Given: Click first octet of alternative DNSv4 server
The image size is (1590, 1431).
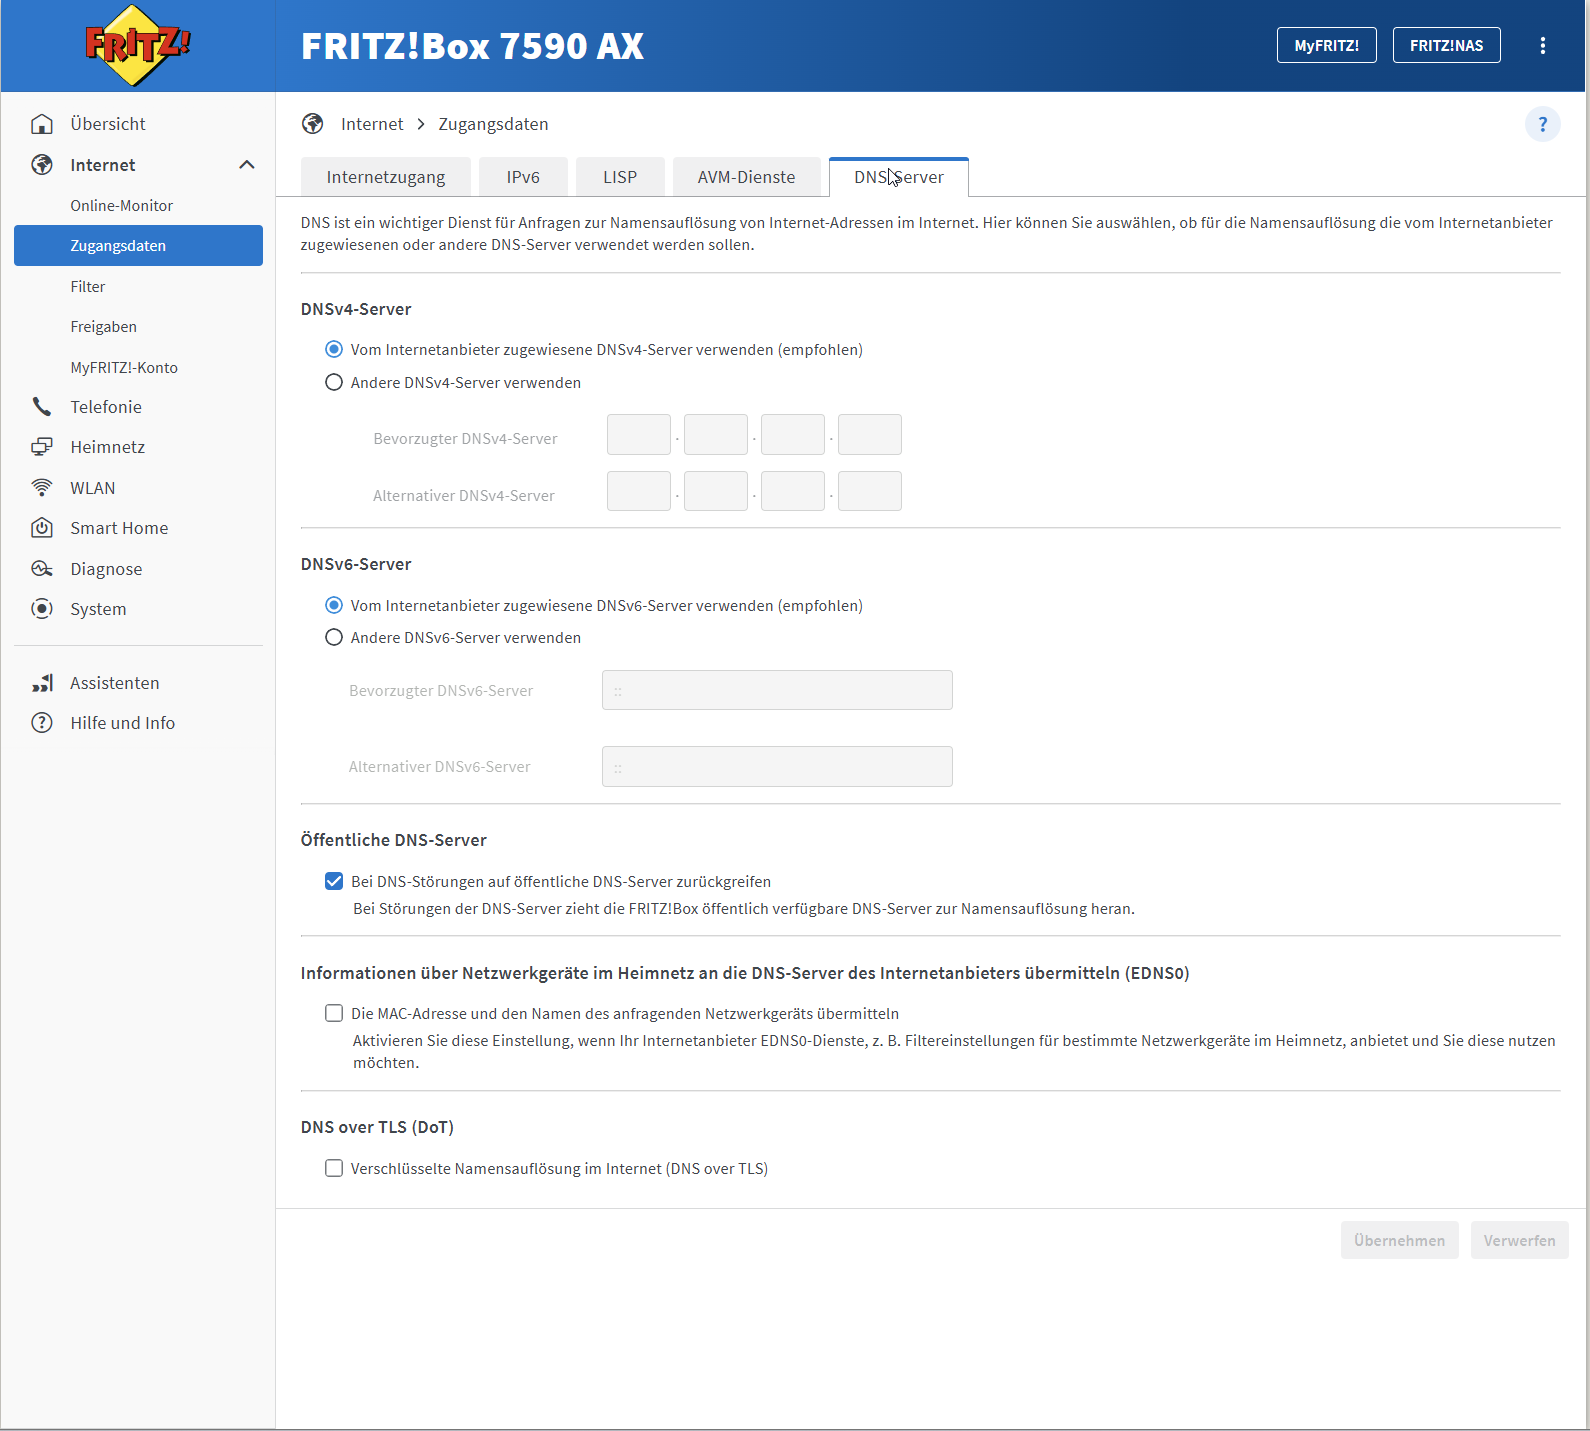Looking at the screenshot, I should coord(639,492).
